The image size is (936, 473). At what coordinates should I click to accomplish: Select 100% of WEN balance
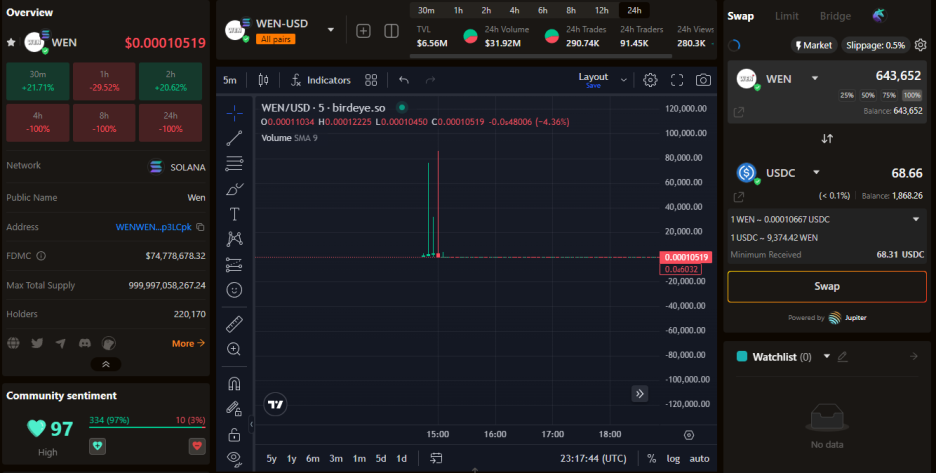tap(912, 96)
